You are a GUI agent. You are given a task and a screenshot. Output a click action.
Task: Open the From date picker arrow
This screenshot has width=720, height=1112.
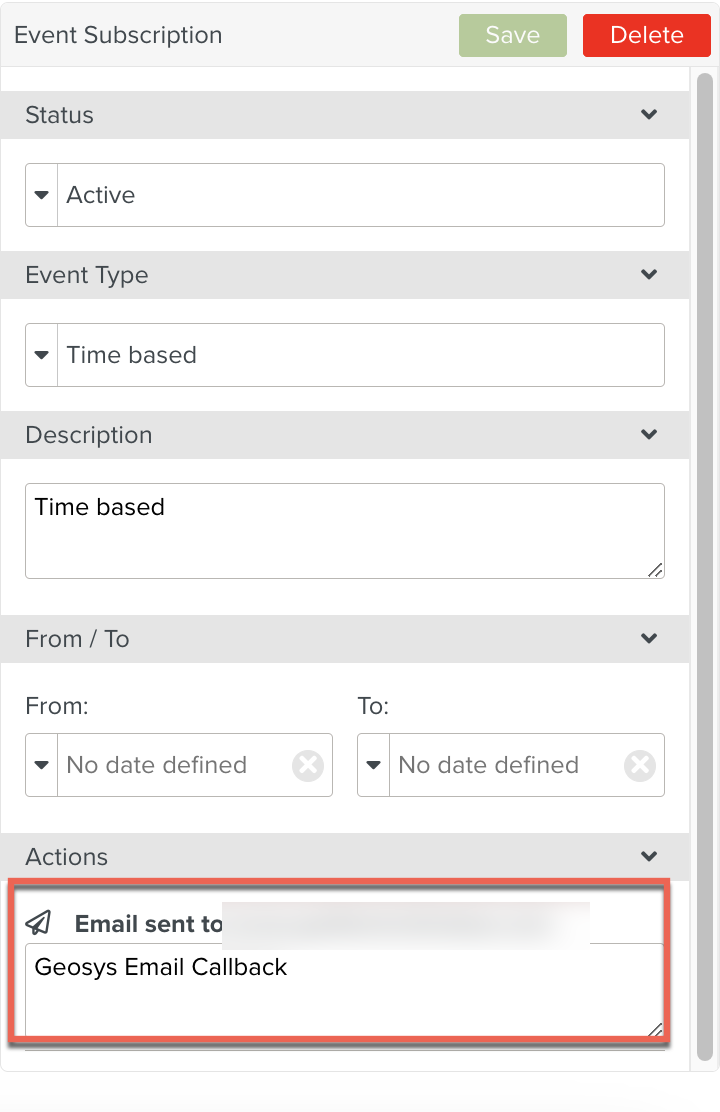click(42, 766)
